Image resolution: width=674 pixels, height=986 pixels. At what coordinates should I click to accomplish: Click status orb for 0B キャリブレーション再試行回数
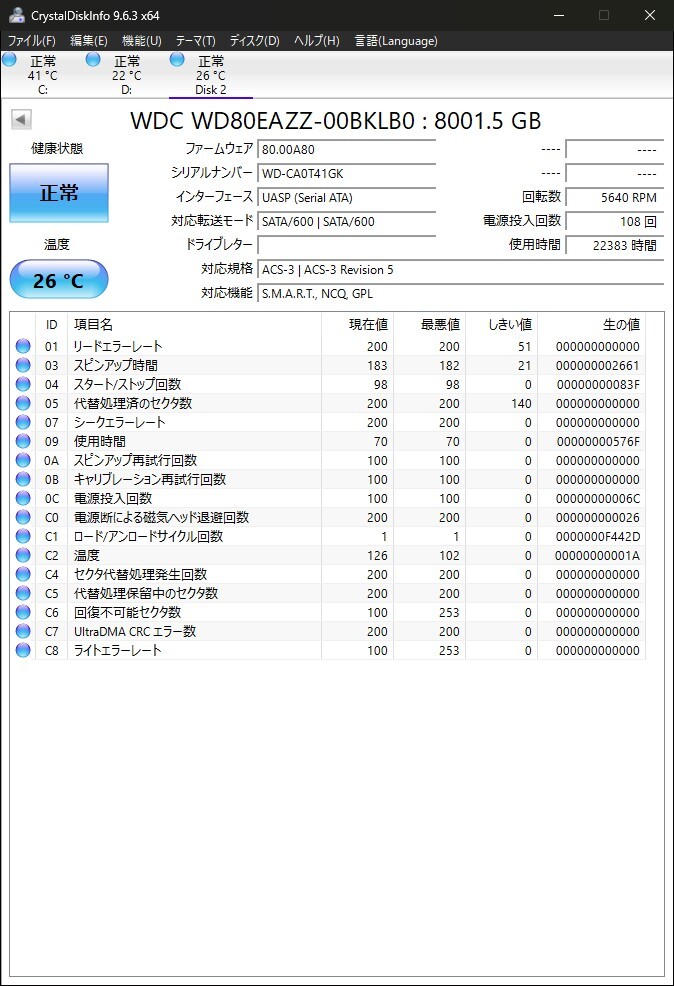coord(23,479)
